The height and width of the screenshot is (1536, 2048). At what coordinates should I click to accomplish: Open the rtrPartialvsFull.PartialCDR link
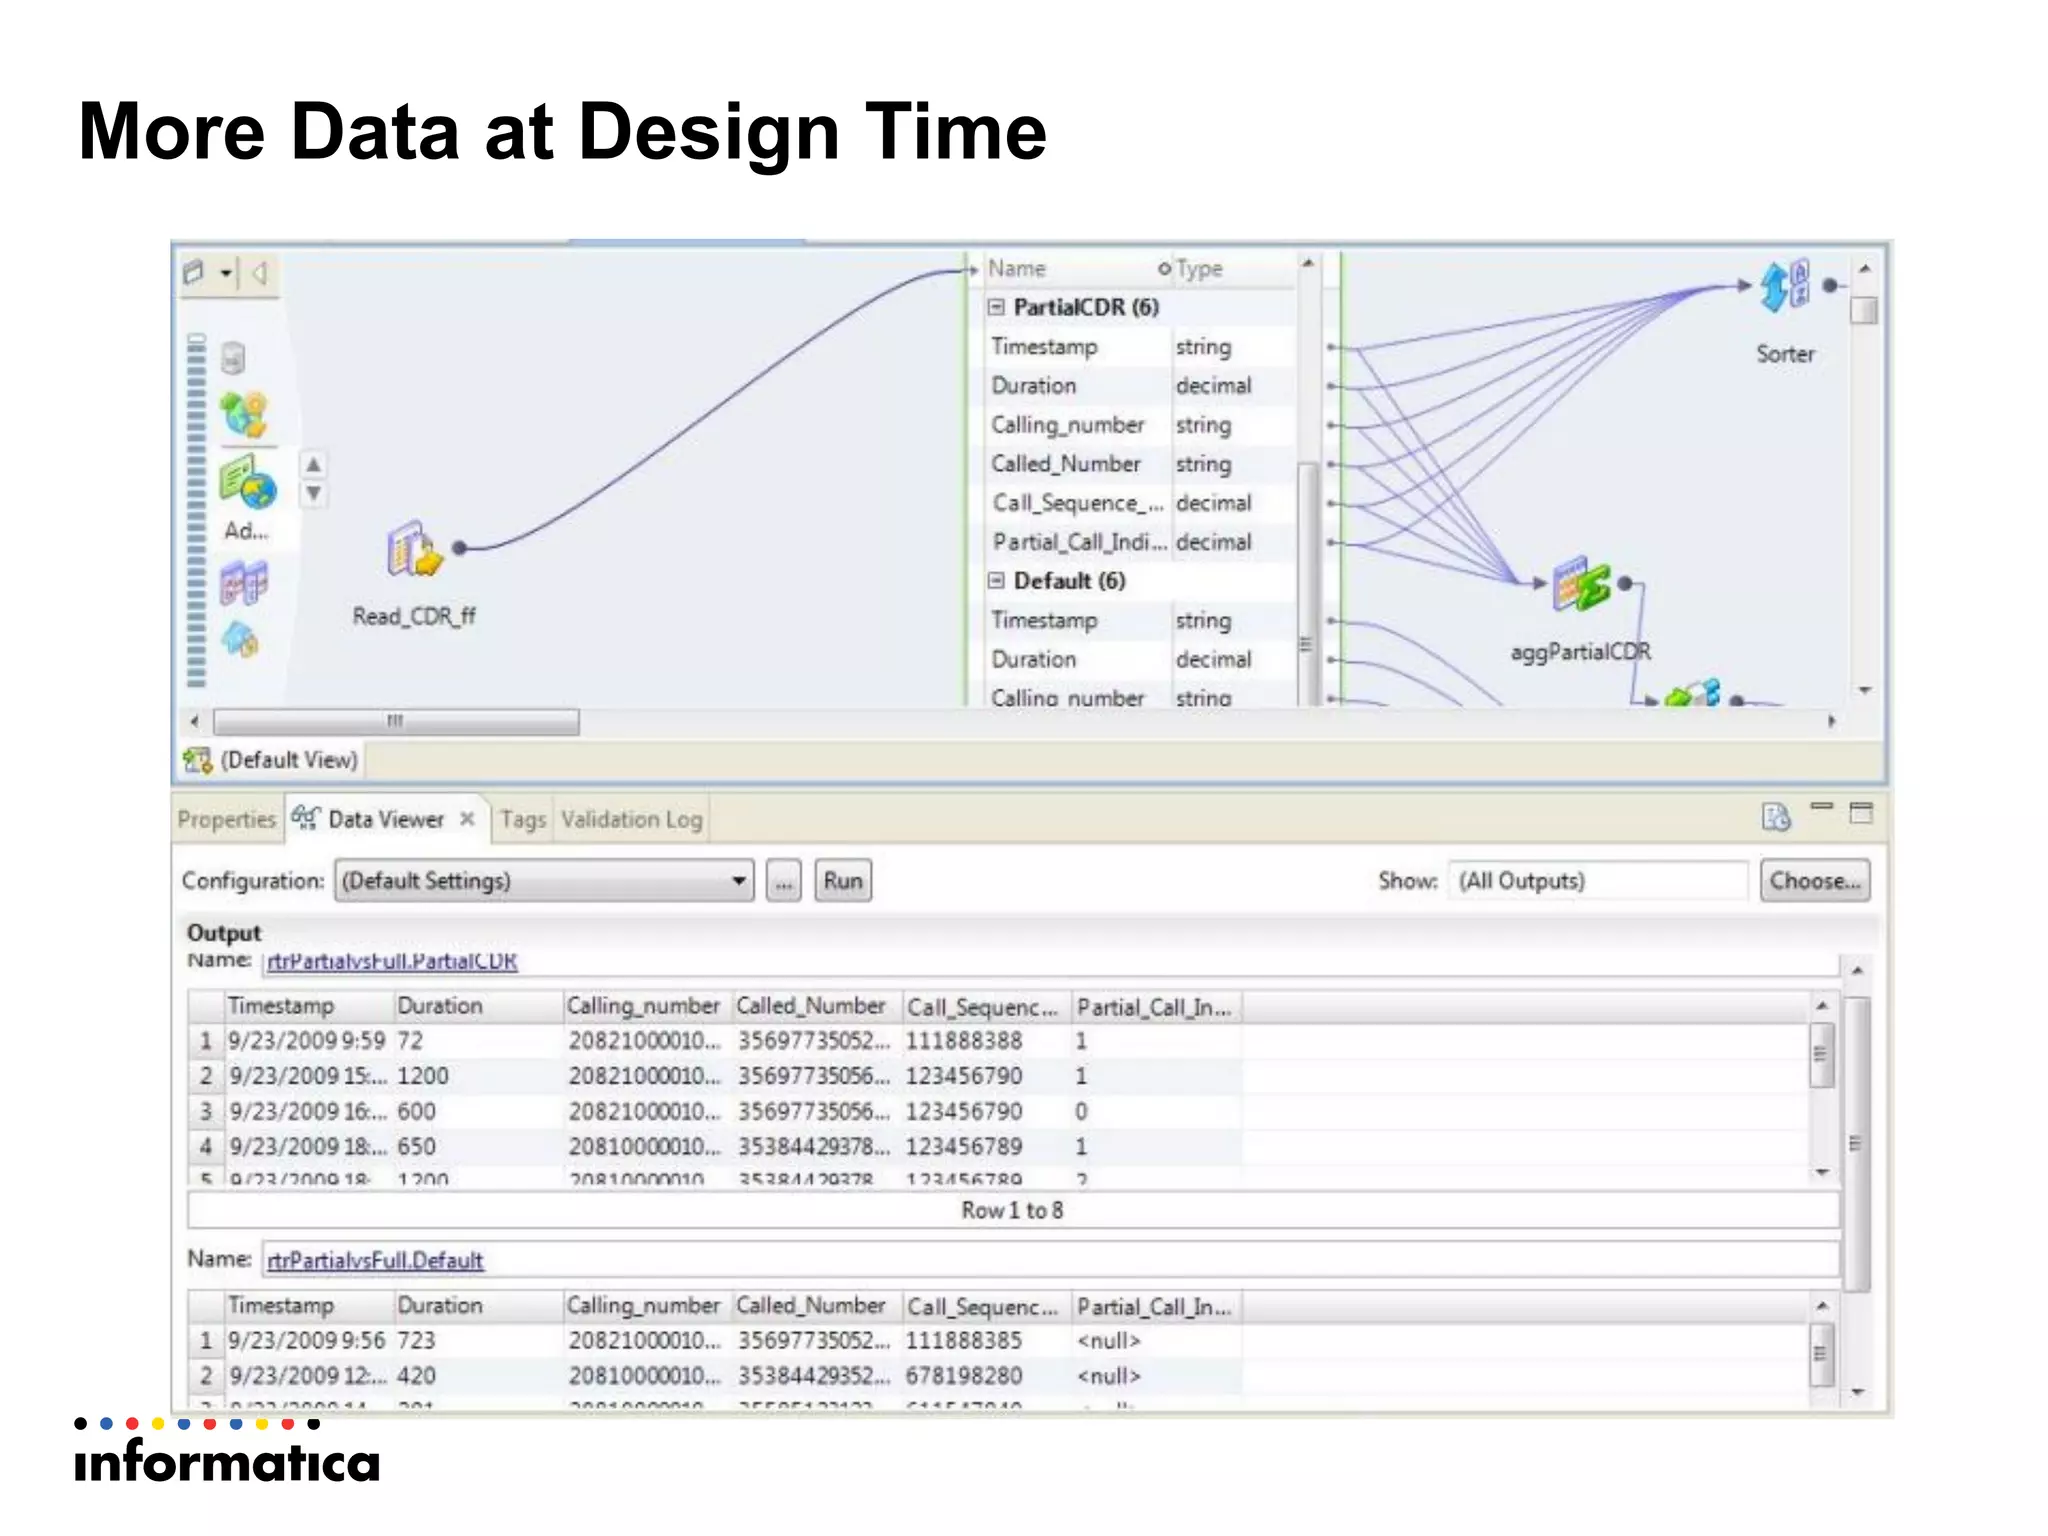(x=392, y=962)
